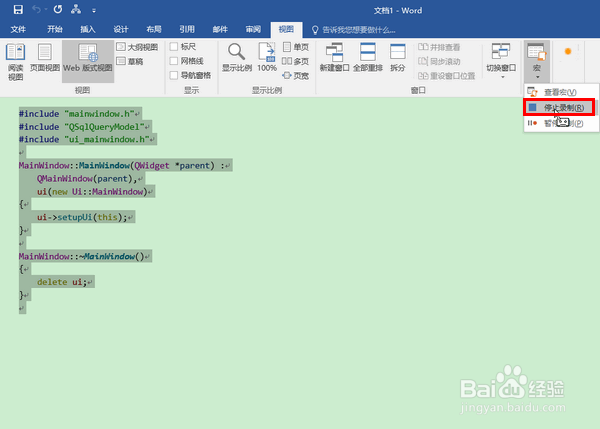Click 新建窗口 new window
This screenshot has height=429, width=600.
click(334, 57)
